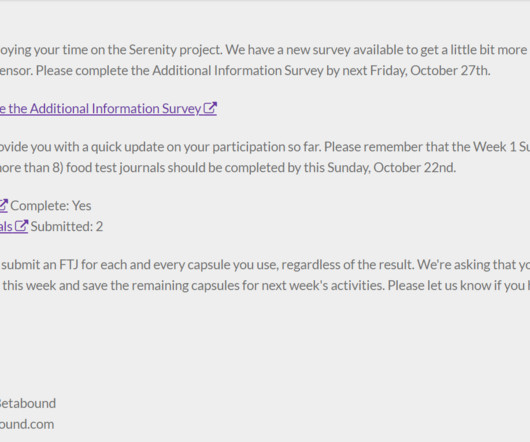Image resolution: width=530 pixels, height=442 pixels.
Task: Click the text 'Week 1' in the reminder
Action: pos(495,146)
